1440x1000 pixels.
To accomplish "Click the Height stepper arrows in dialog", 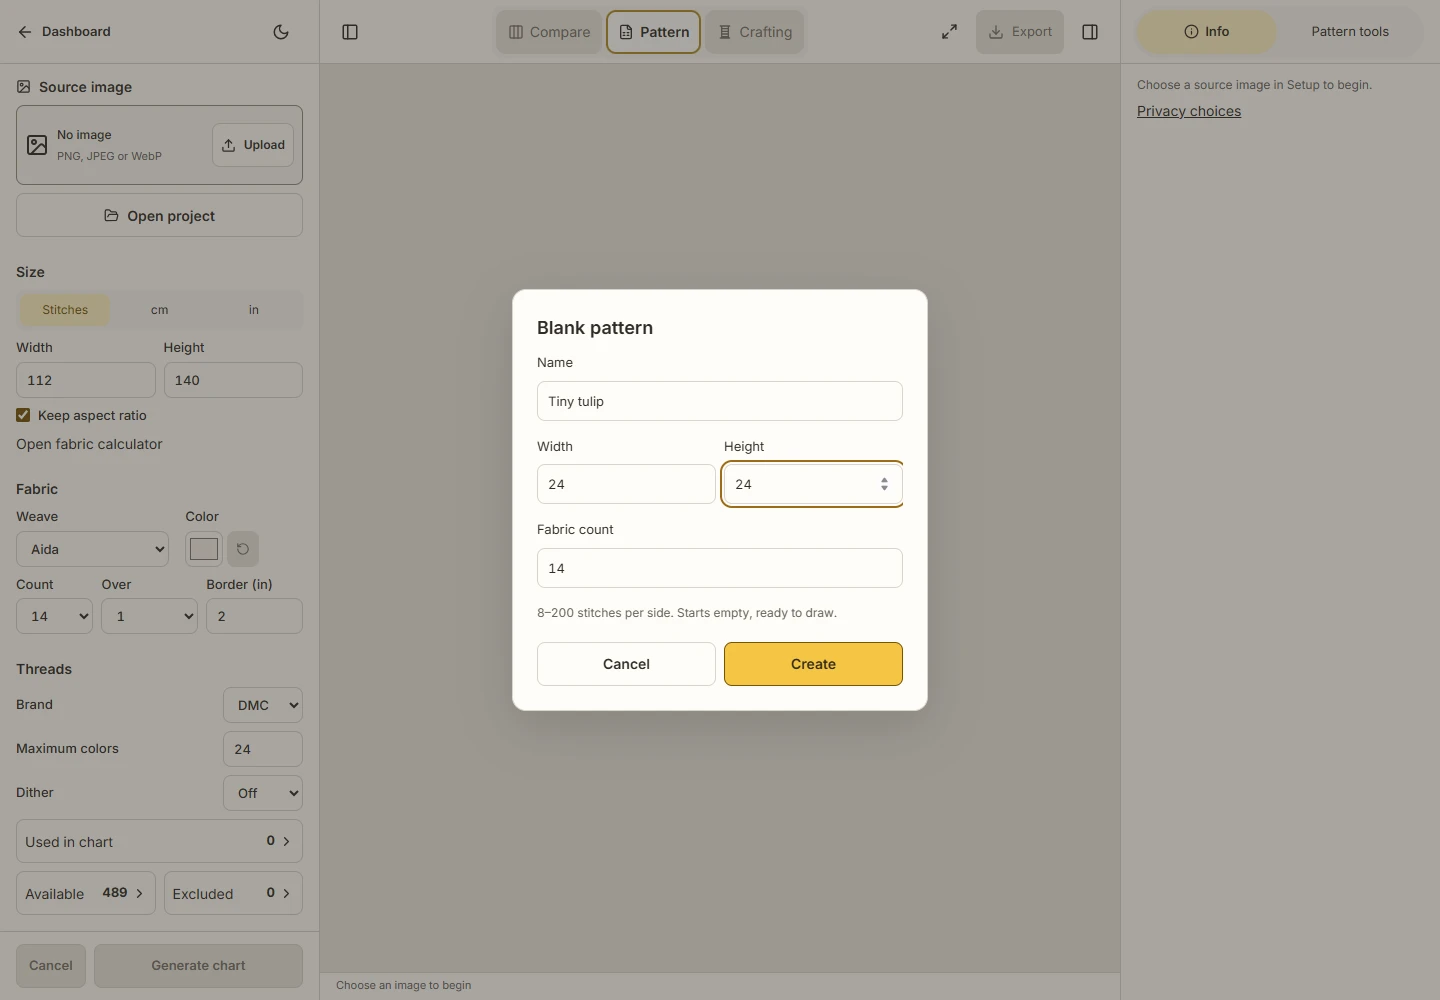I will [884, 484].
